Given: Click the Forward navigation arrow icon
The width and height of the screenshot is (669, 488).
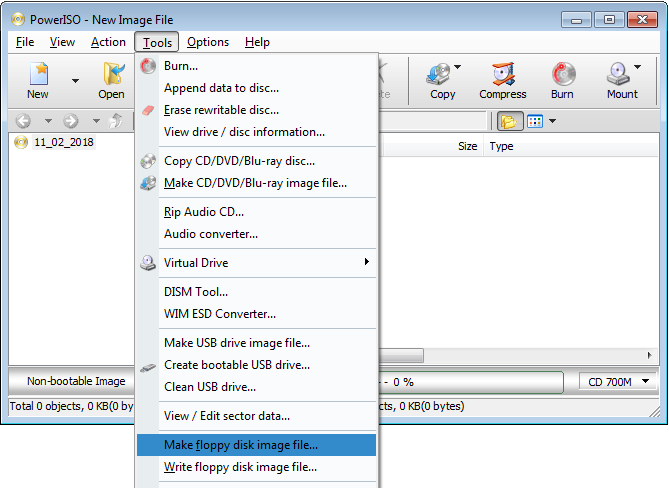Looking at the screenshot, I should (x=71, y=121).
